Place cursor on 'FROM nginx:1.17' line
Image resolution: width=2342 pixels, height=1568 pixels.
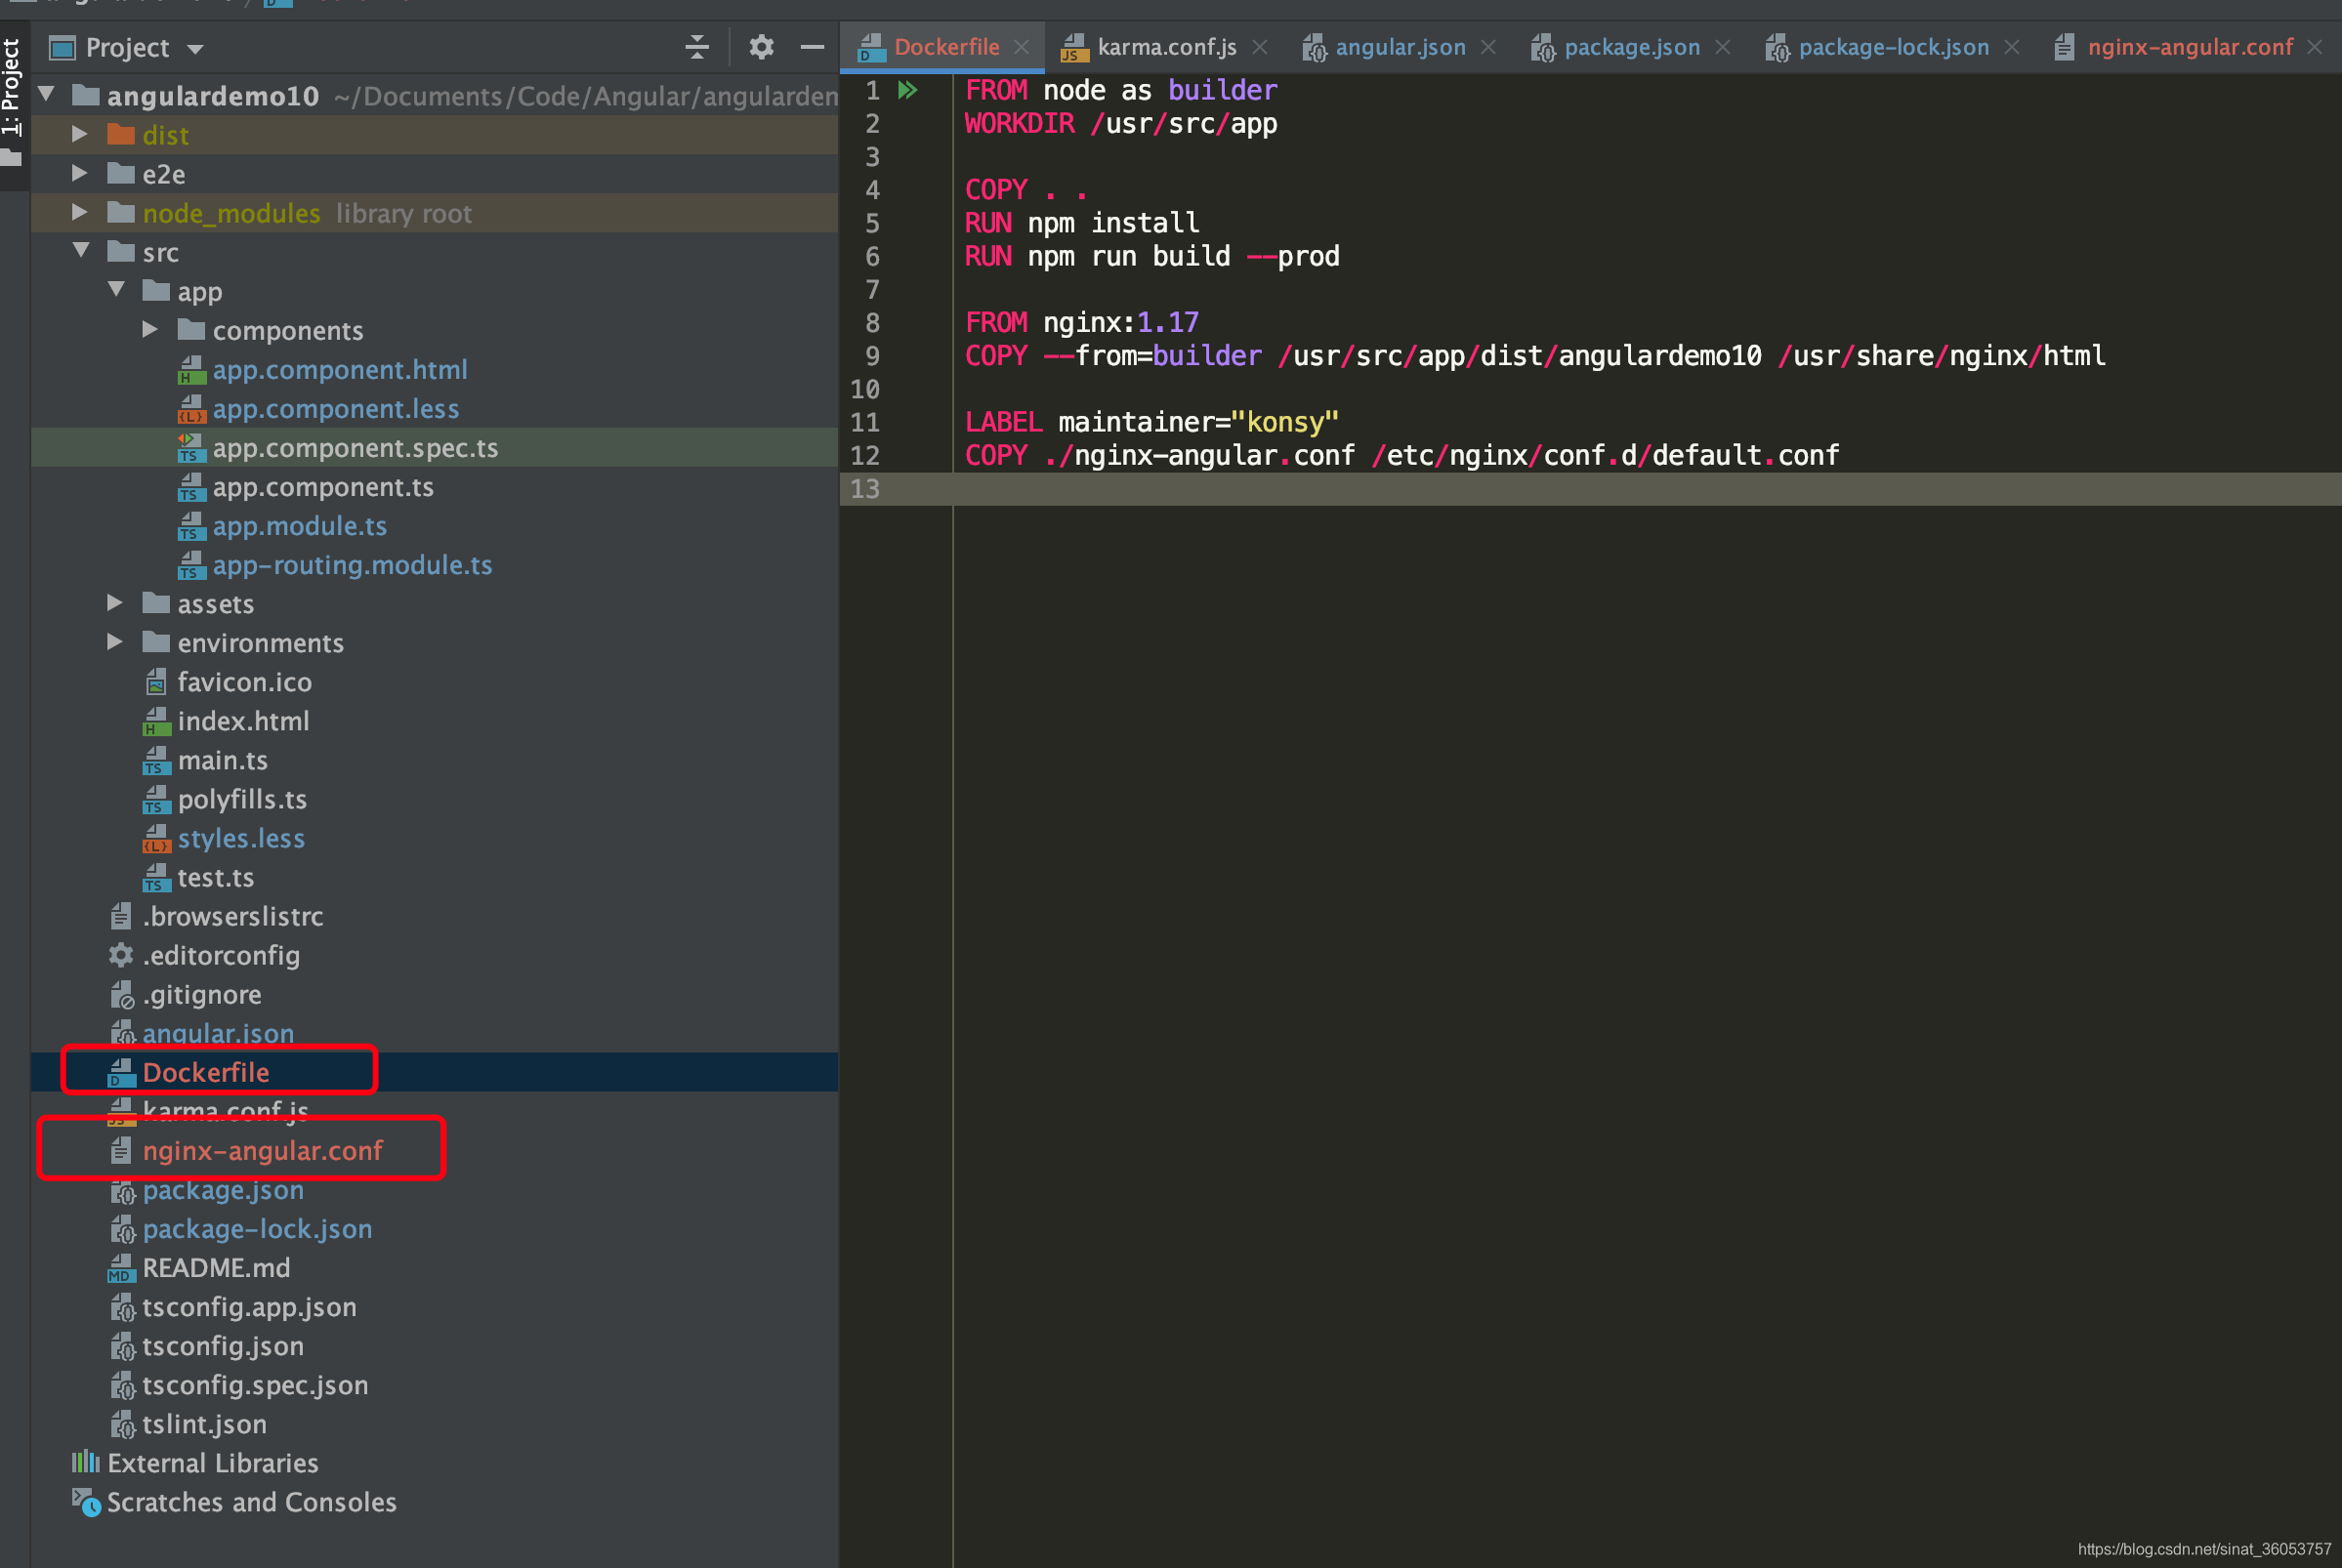1081,322
